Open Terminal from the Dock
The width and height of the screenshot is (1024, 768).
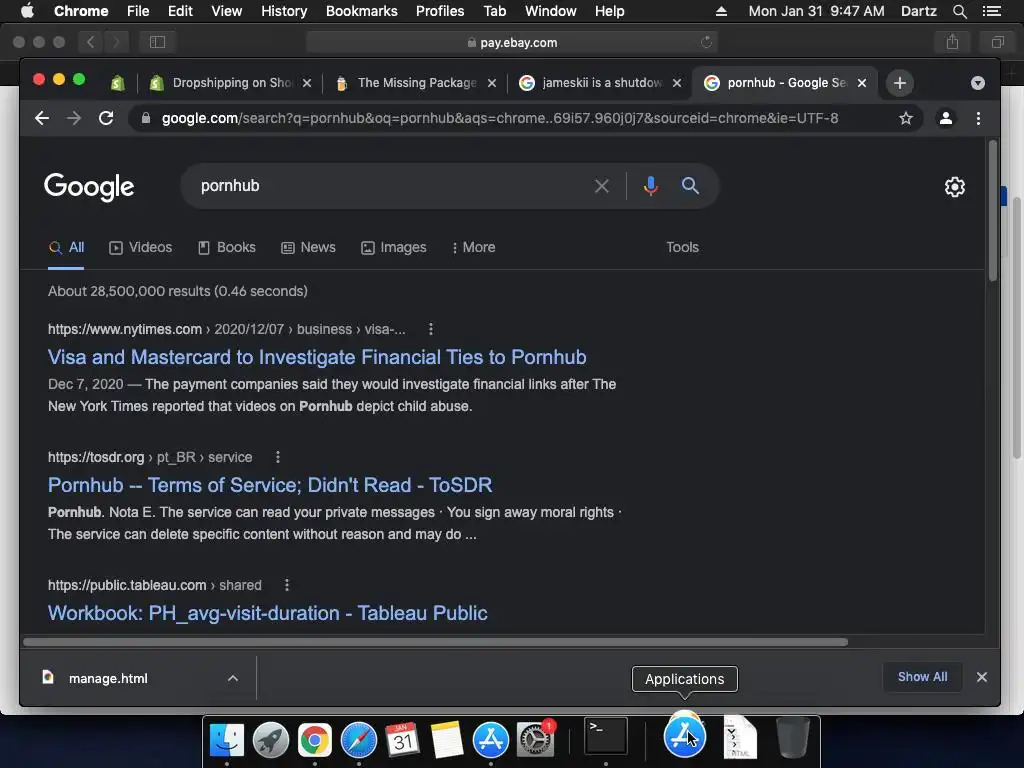[606, 736]
